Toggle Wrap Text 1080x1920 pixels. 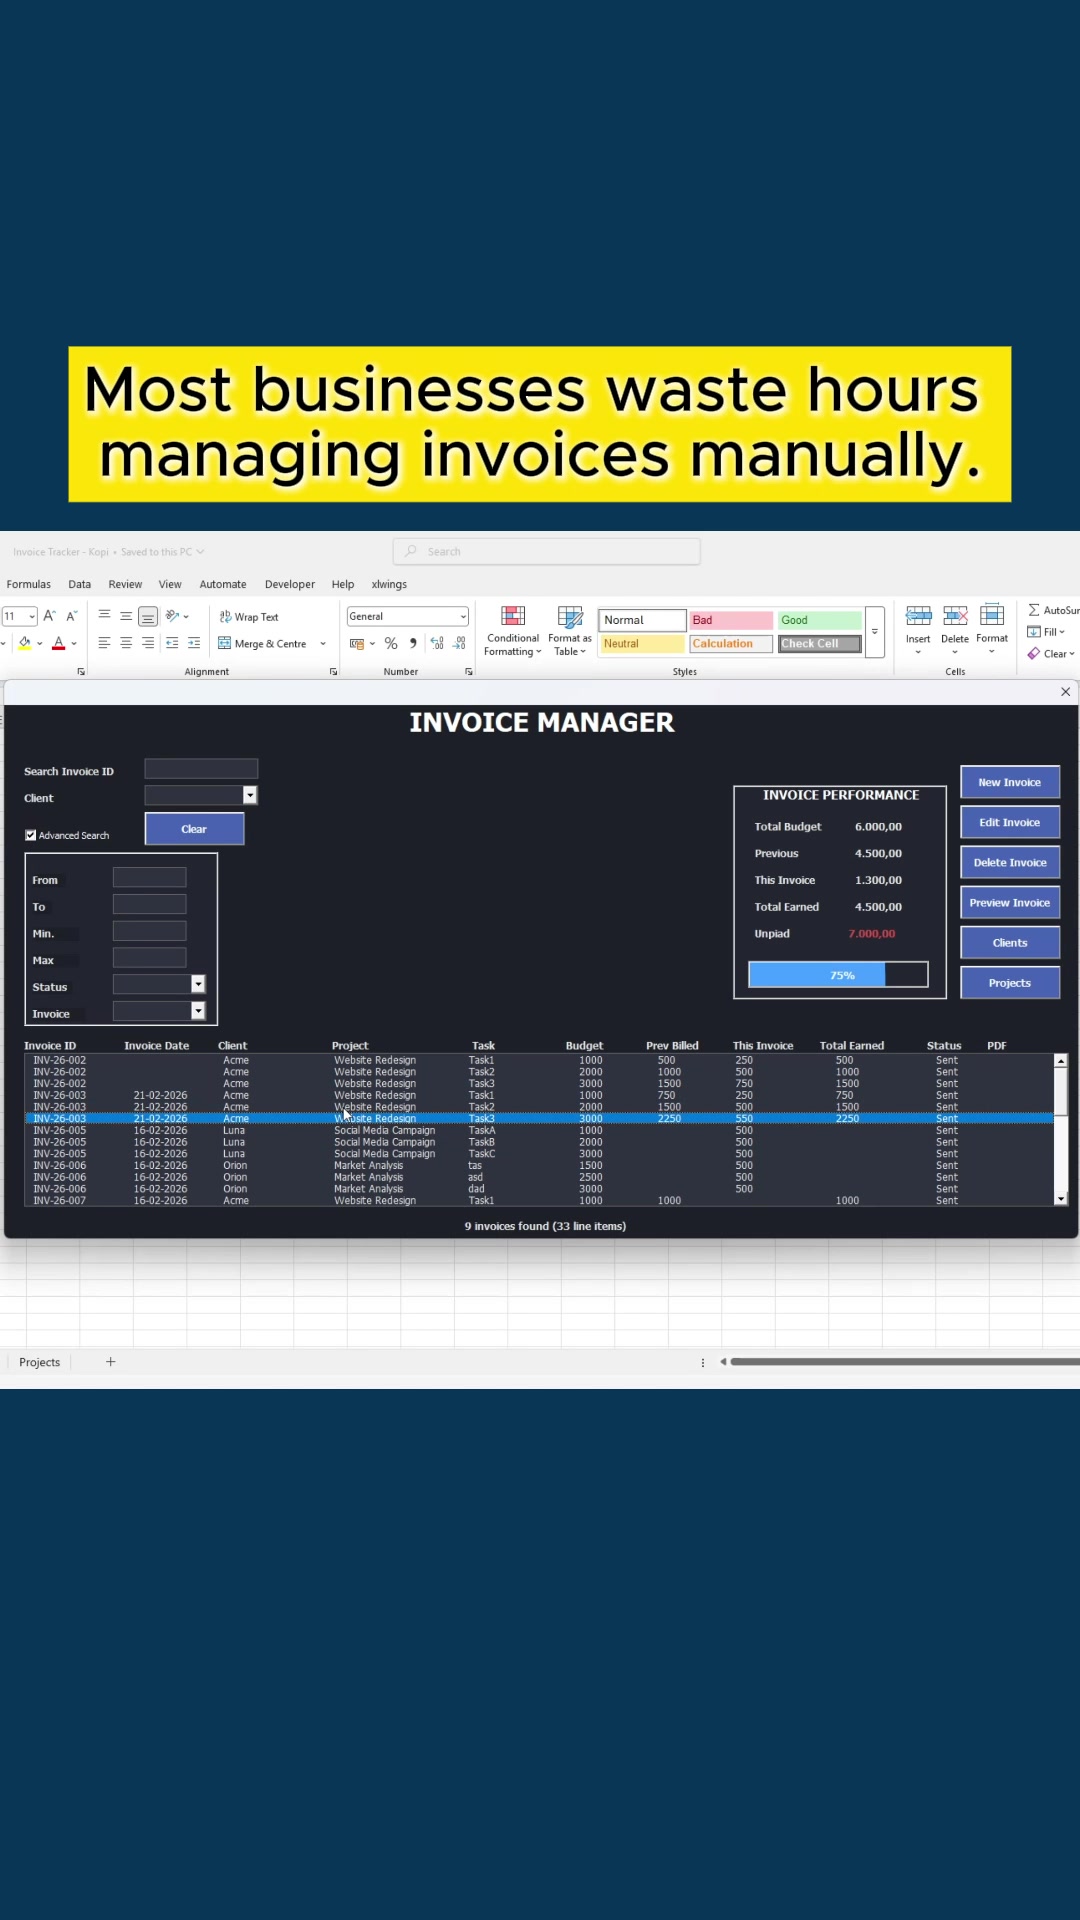tap(249, 617)
